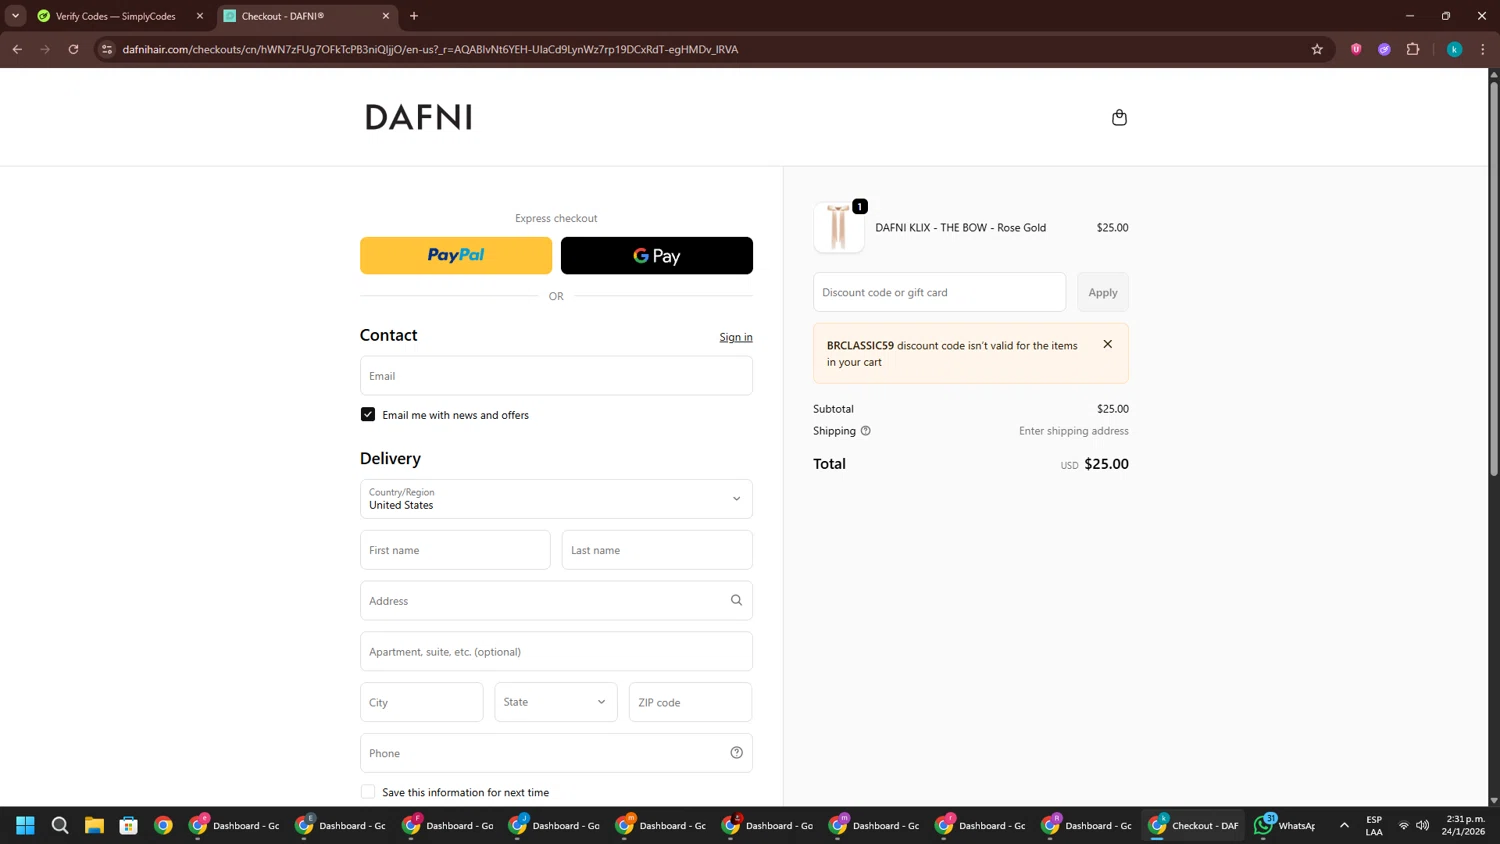Open the Chrome profile avatar k
The image size is (1500, 844).
[x=1454, y=49]
